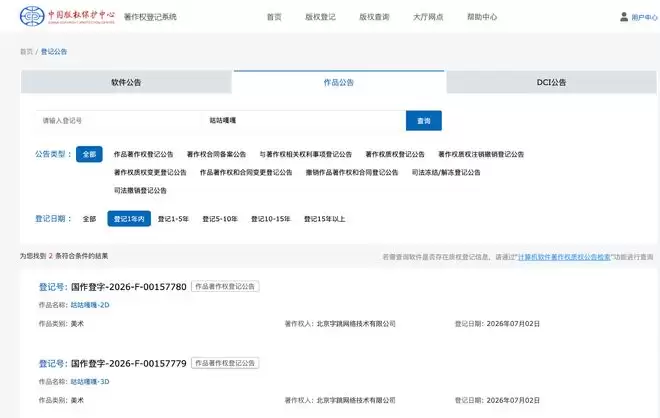Open 版权登记 navigation item

point(320,17)
